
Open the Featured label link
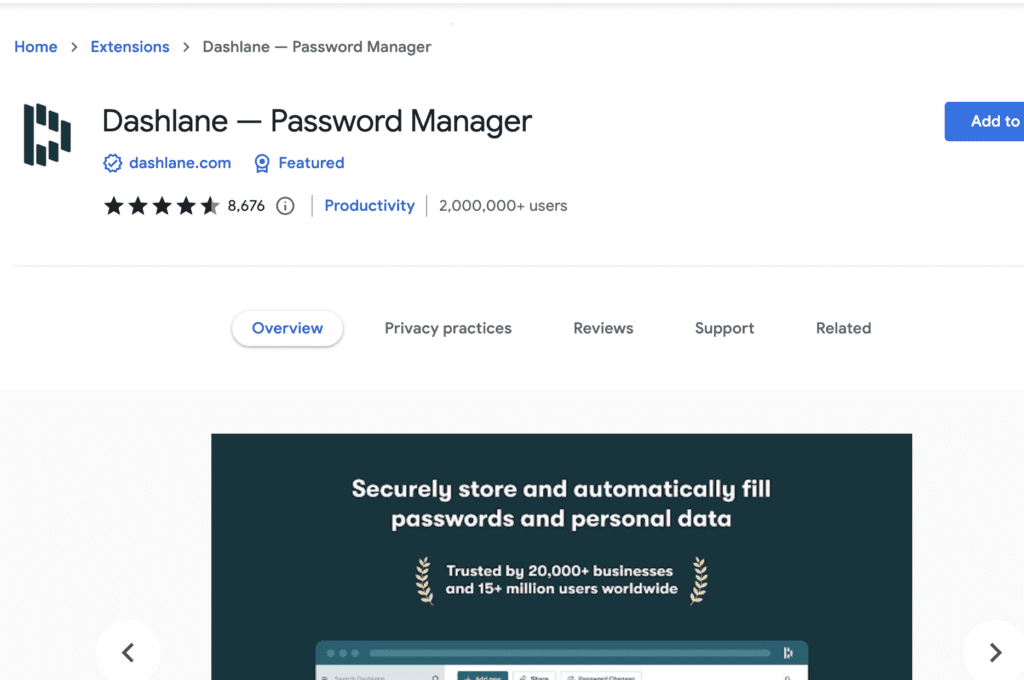tap(311, 163)
